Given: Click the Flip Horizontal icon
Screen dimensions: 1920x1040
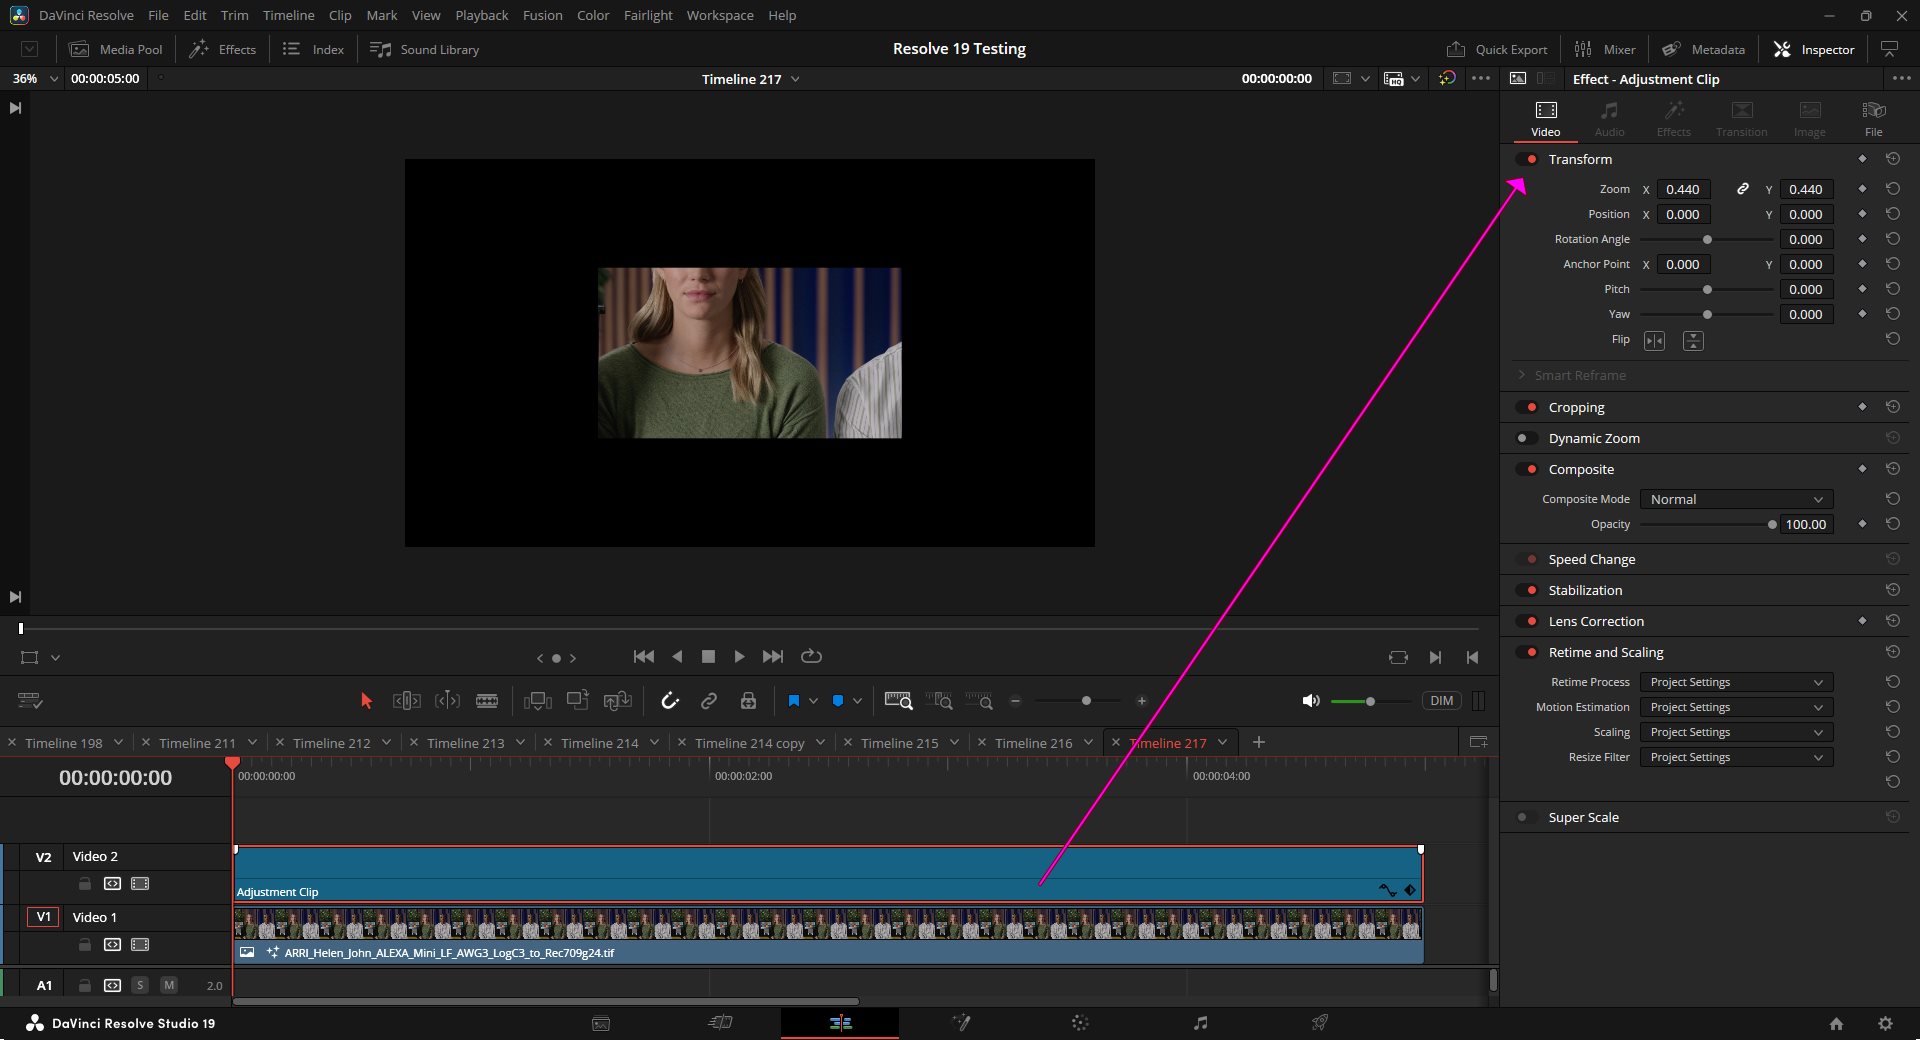Looking at the screenshot, I should click(x=1655, y=341).
